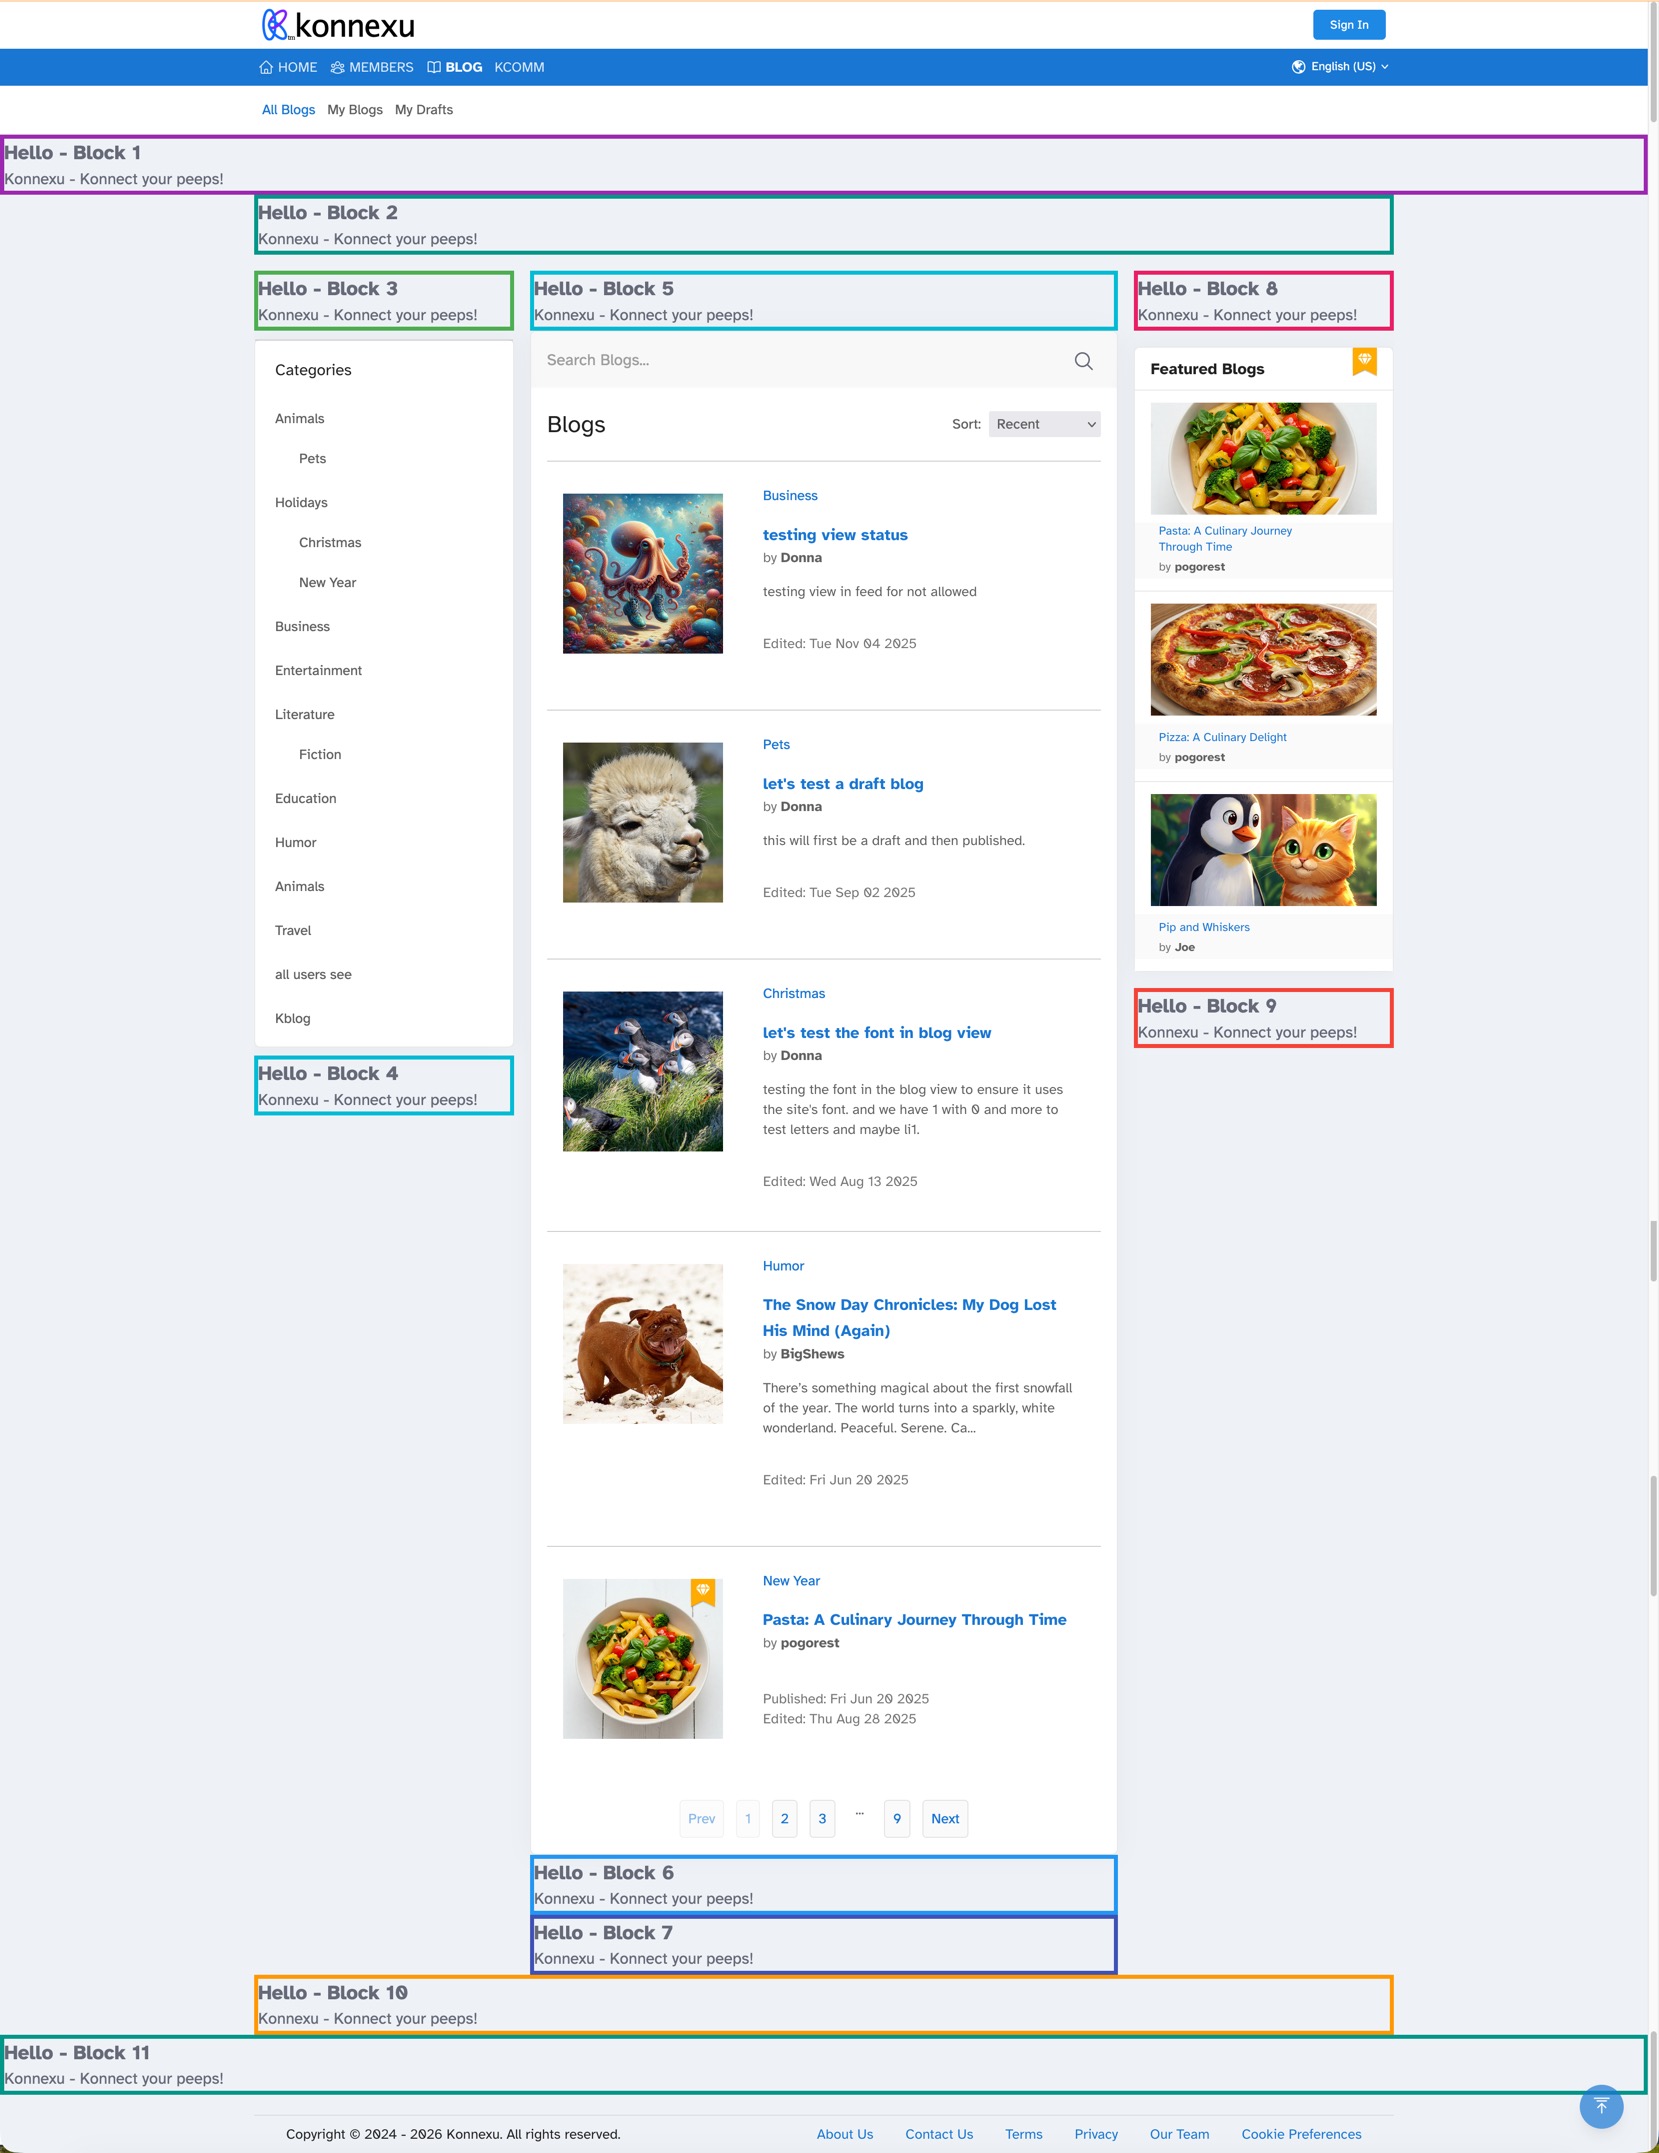The image size is (1659, 2153).
Task: Switch to the My Blogs tab
Action: tap(354, 110)
